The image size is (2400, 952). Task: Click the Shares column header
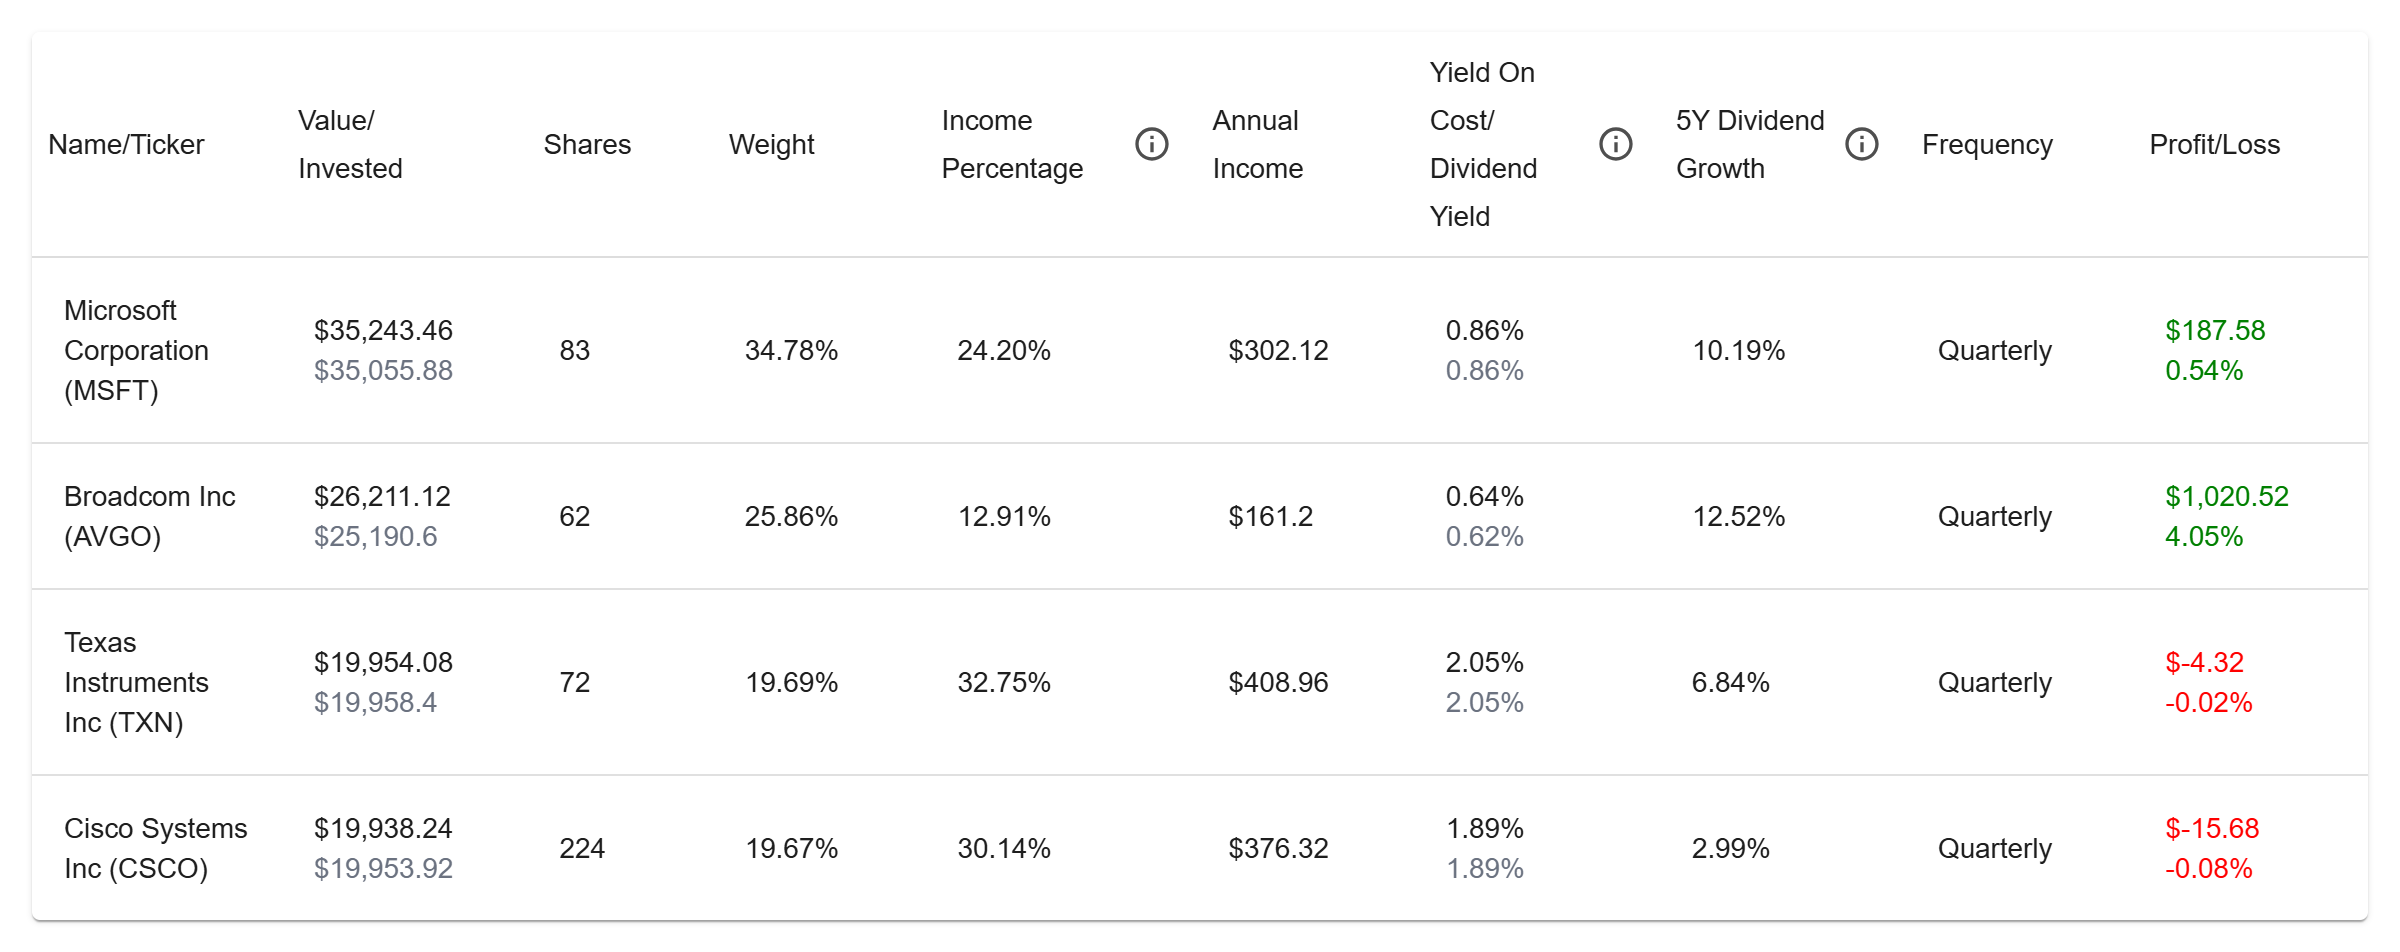[x=587, y=145]
